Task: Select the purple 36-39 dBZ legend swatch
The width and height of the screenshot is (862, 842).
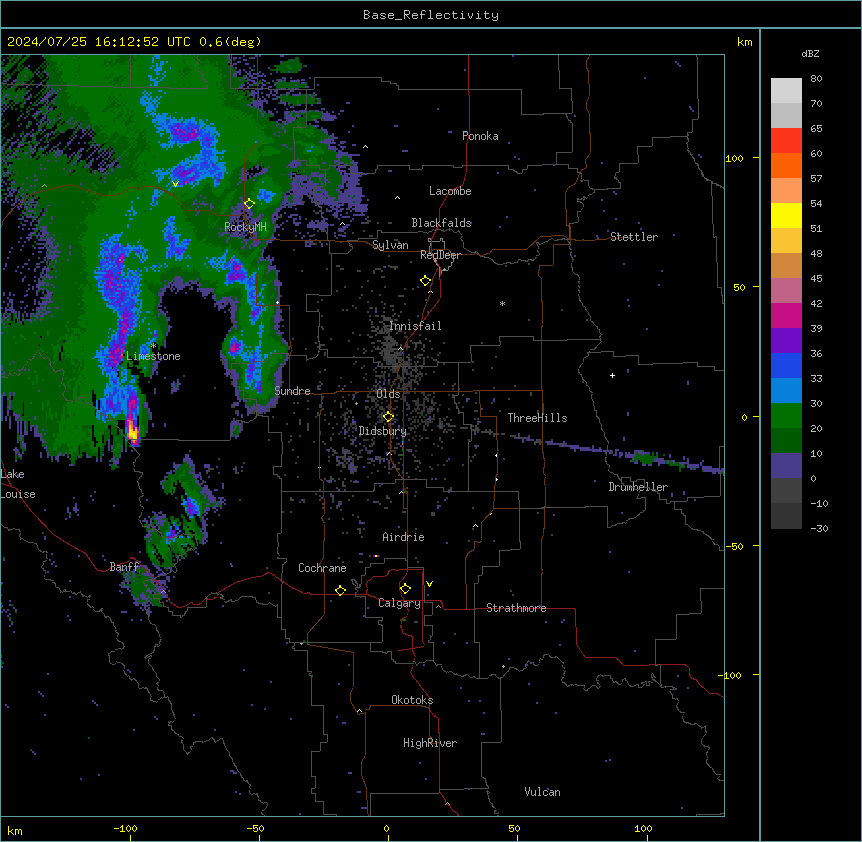Action: (786, 341)
